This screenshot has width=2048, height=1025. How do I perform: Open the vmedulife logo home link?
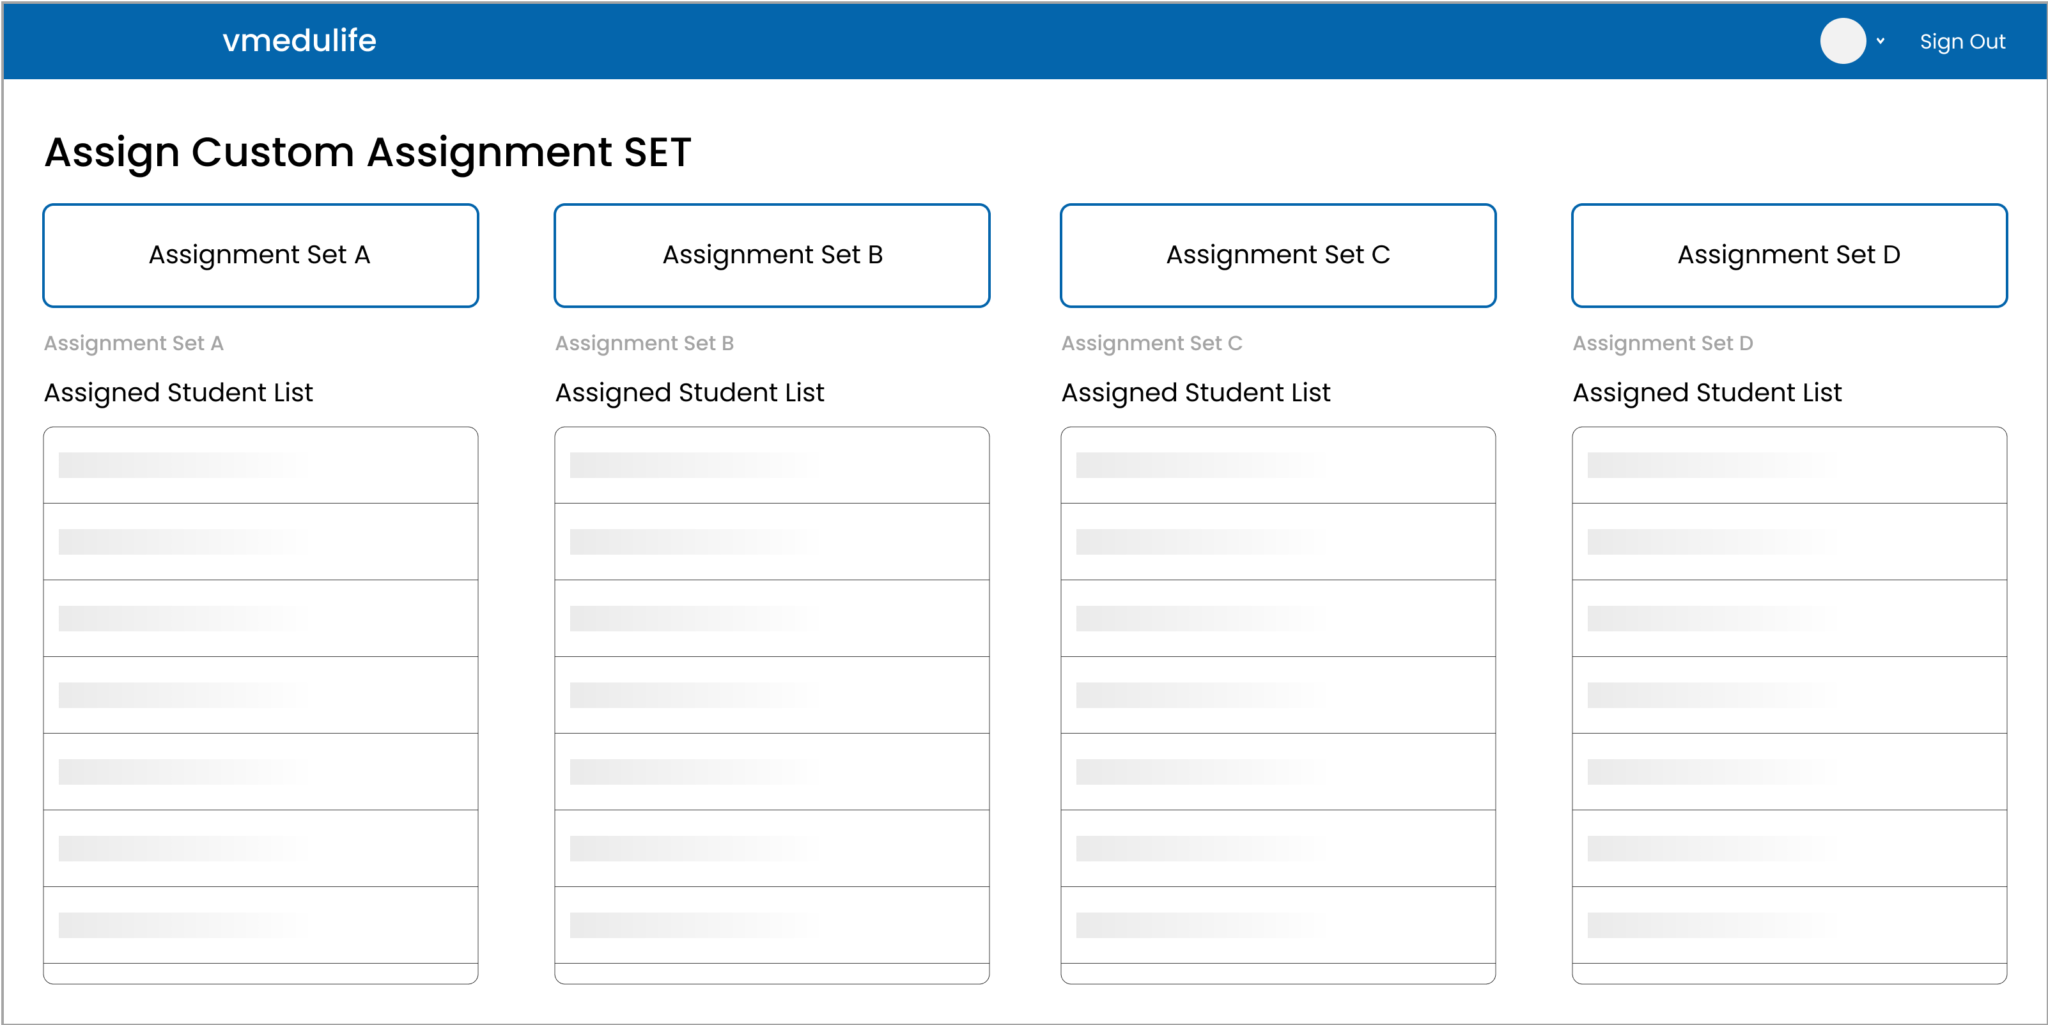(299, 40)
